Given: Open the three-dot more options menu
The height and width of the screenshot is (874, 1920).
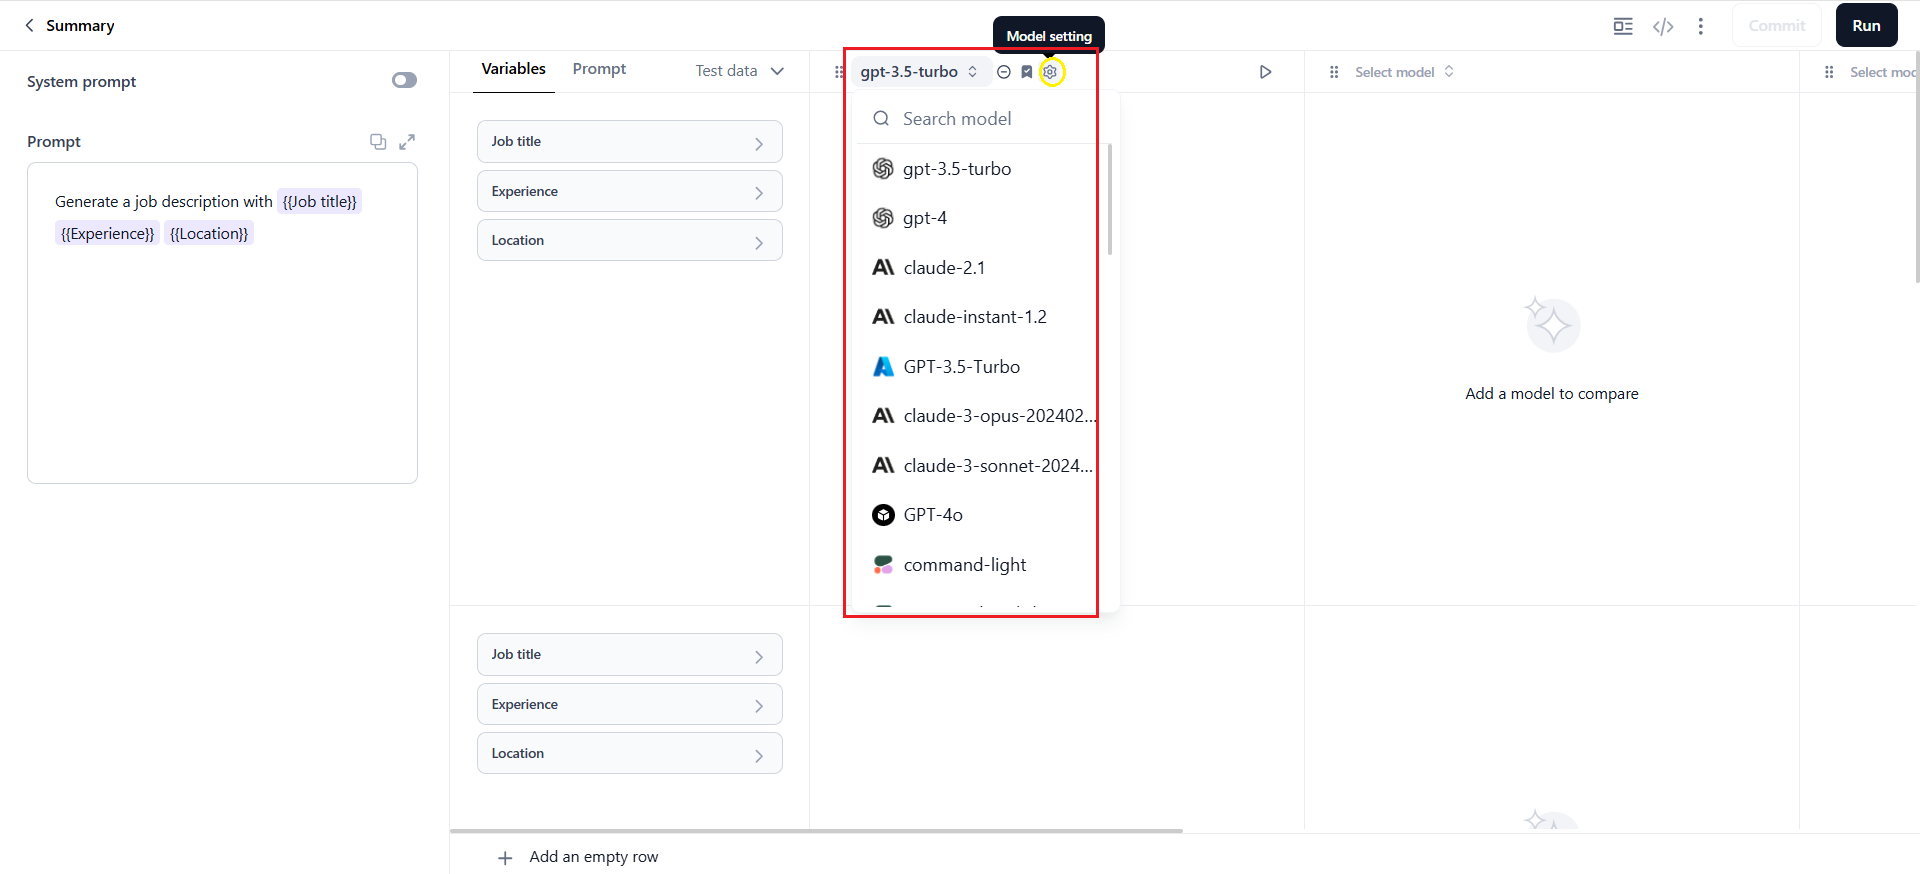Looking at the screenshot, I should coord(1701,26).
